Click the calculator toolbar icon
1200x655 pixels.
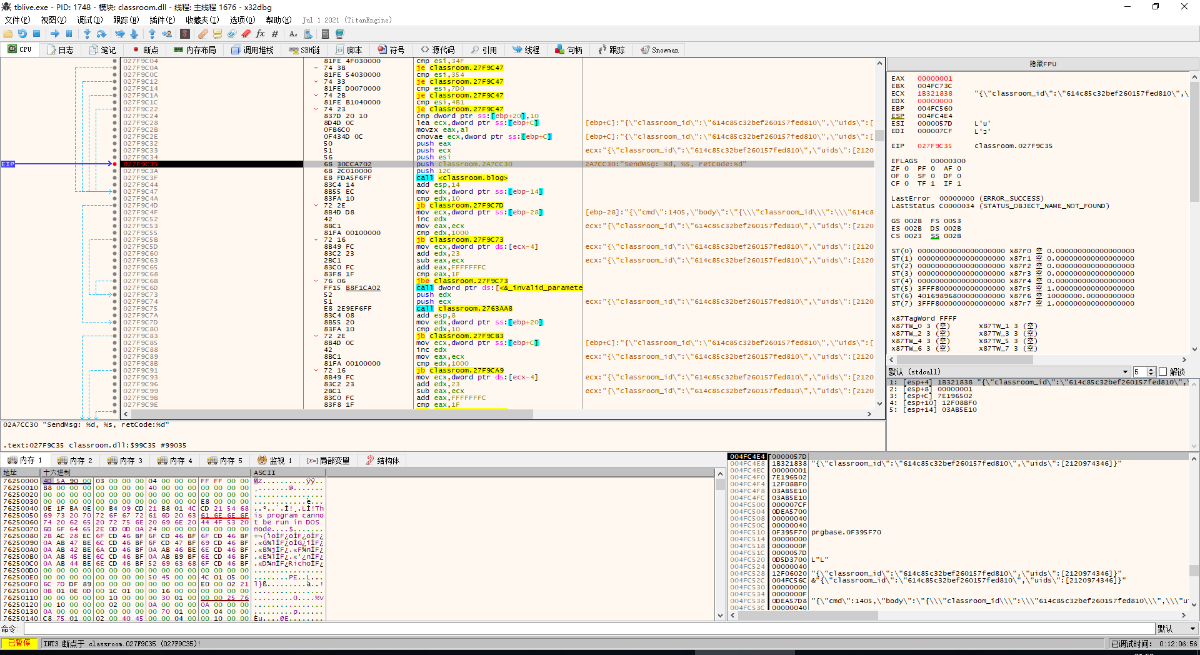coord(324,33)
